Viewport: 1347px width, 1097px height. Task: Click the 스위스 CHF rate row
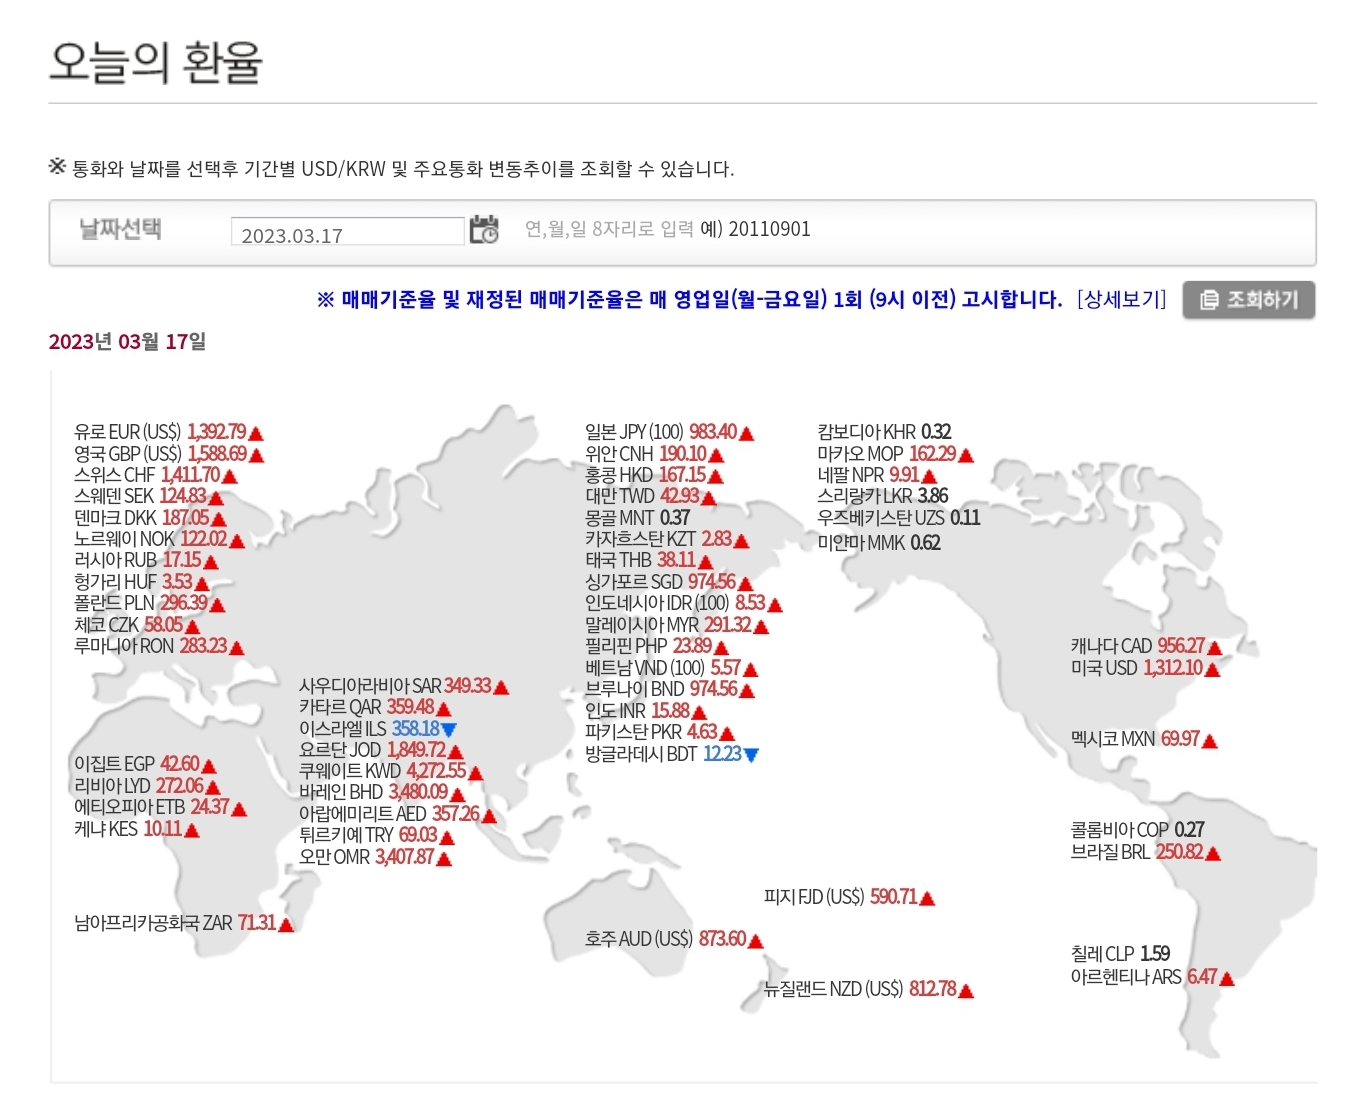156,475
